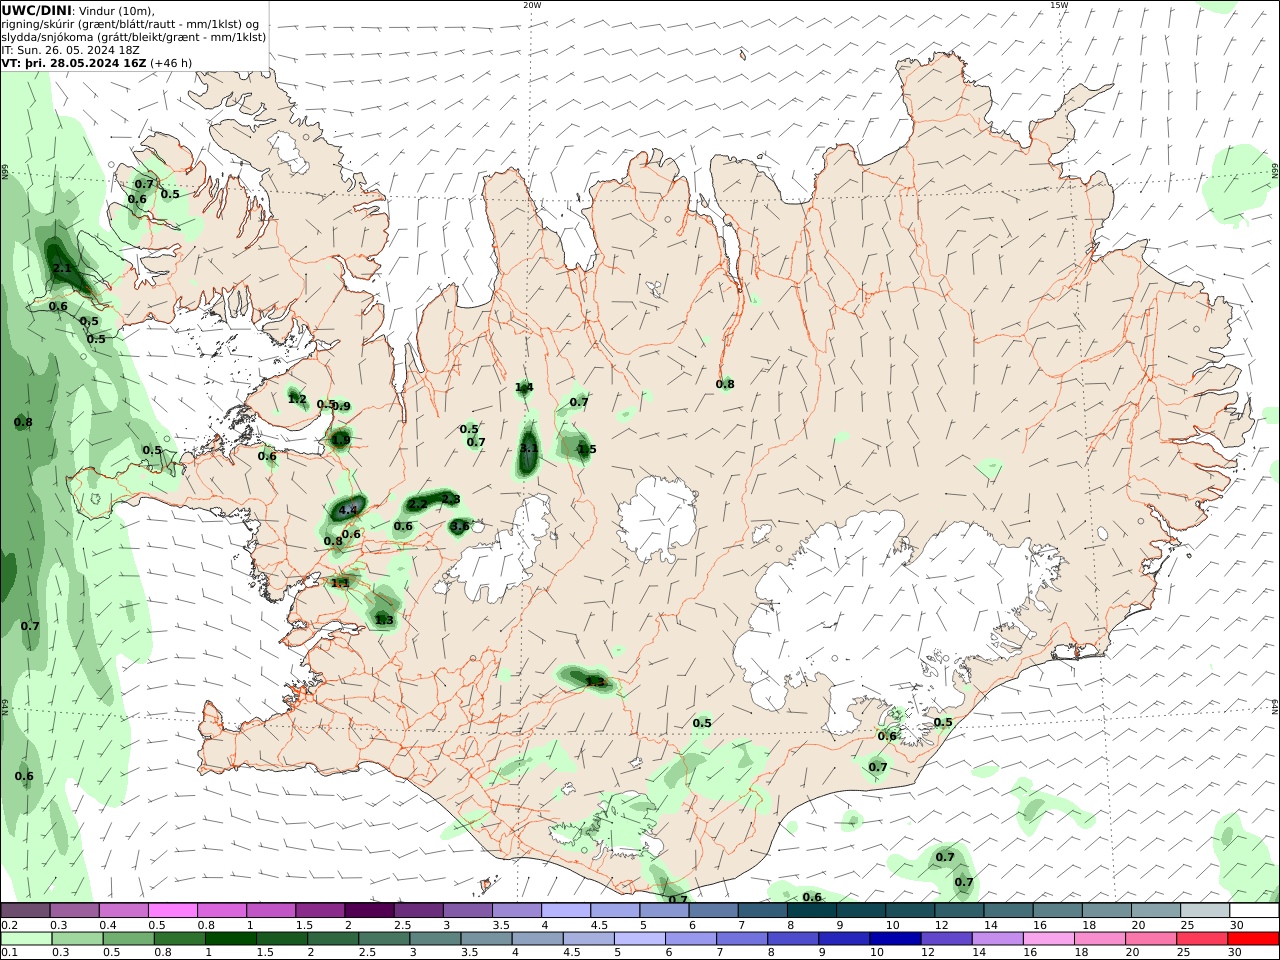
Task: Click the 4.4 precipitation value on the map
Action: coord(348,510)
